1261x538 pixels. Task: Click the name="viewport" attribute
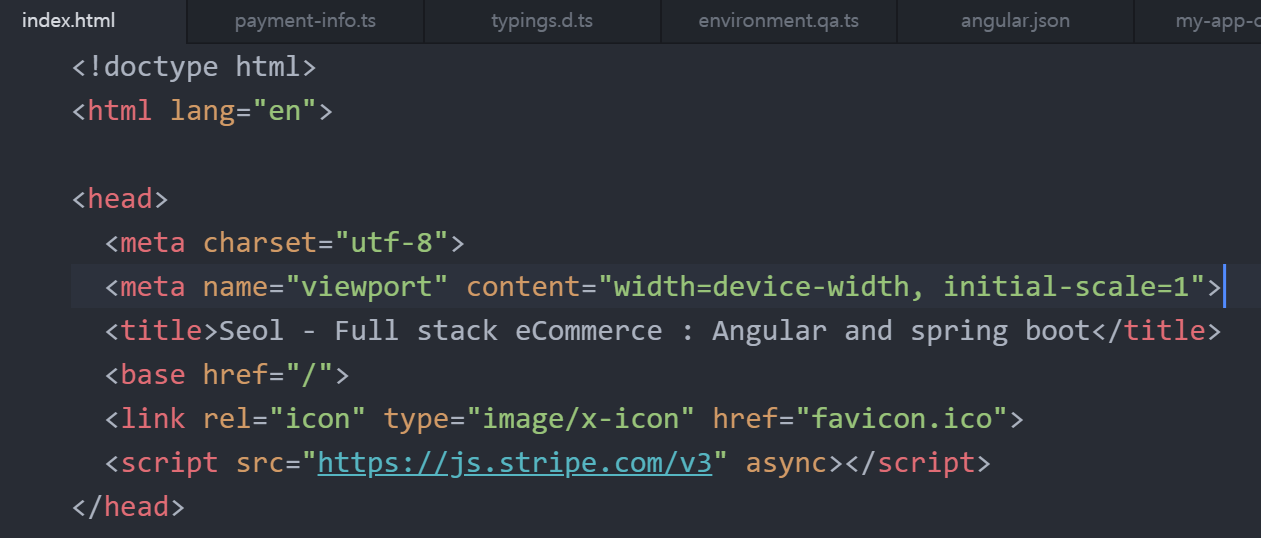(326, 287)
